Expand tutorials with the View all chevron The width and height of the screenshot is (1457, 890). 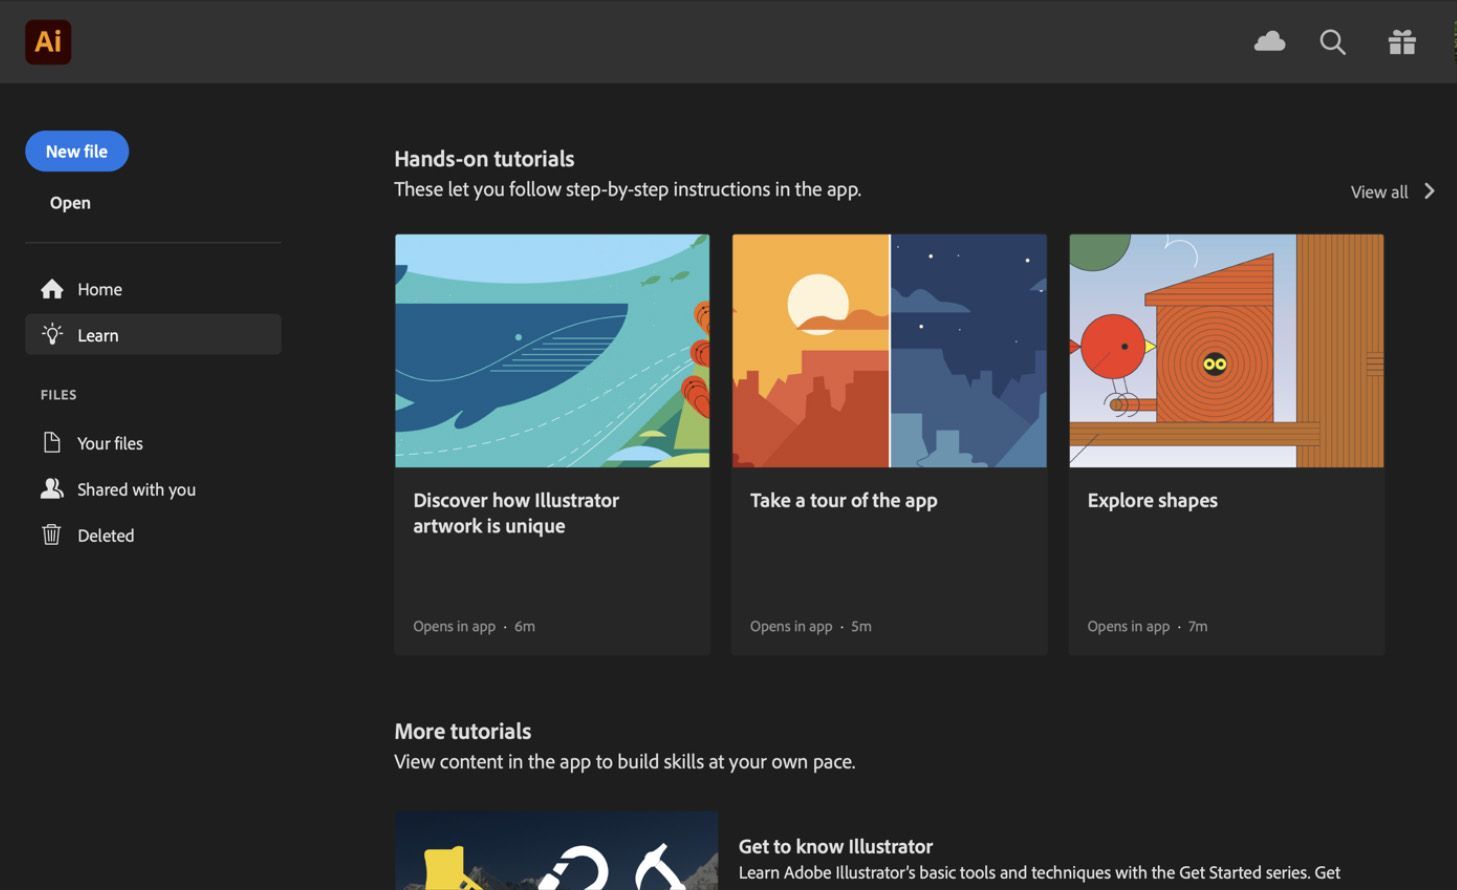(1429, 191)
